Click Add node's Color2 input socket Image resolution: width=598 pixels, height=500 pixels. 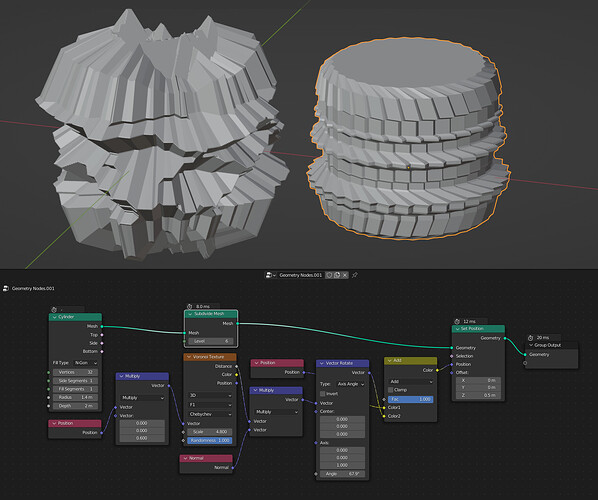coord(384,416)
